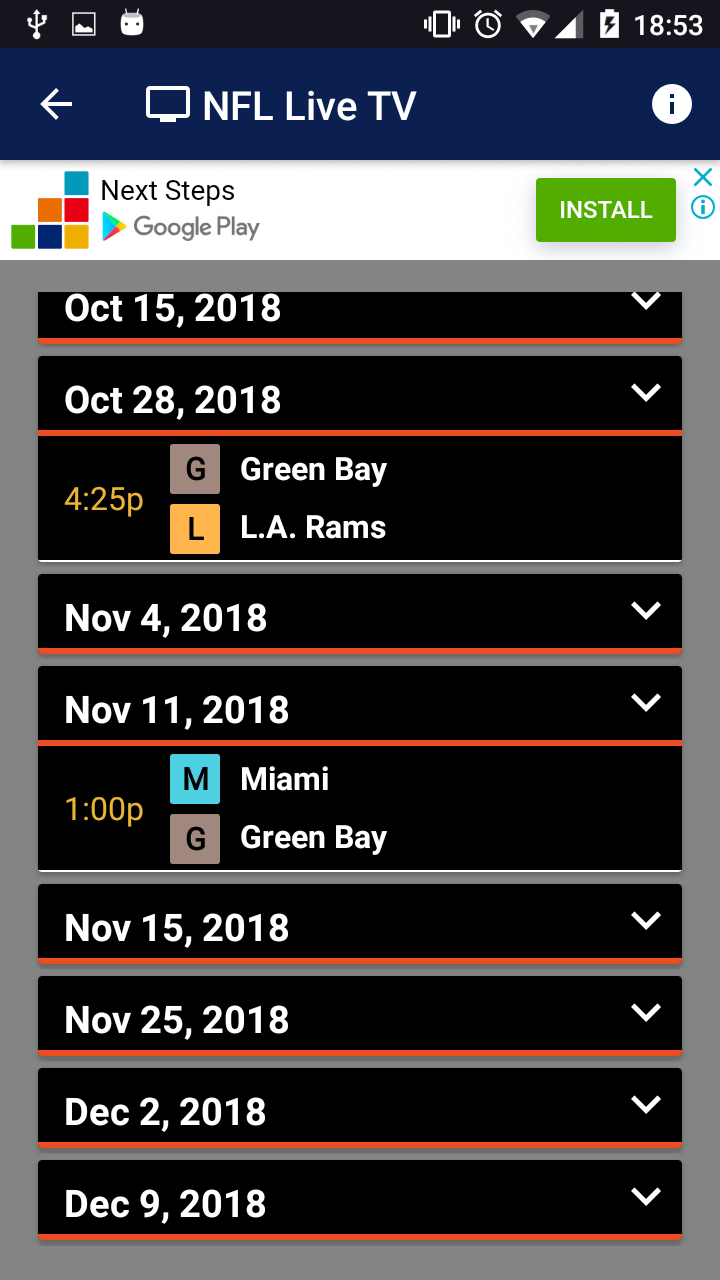Expand the Dec 2, 2018 chevron
Screen dimensions: 720x1280
click(x=646, y=1105)
